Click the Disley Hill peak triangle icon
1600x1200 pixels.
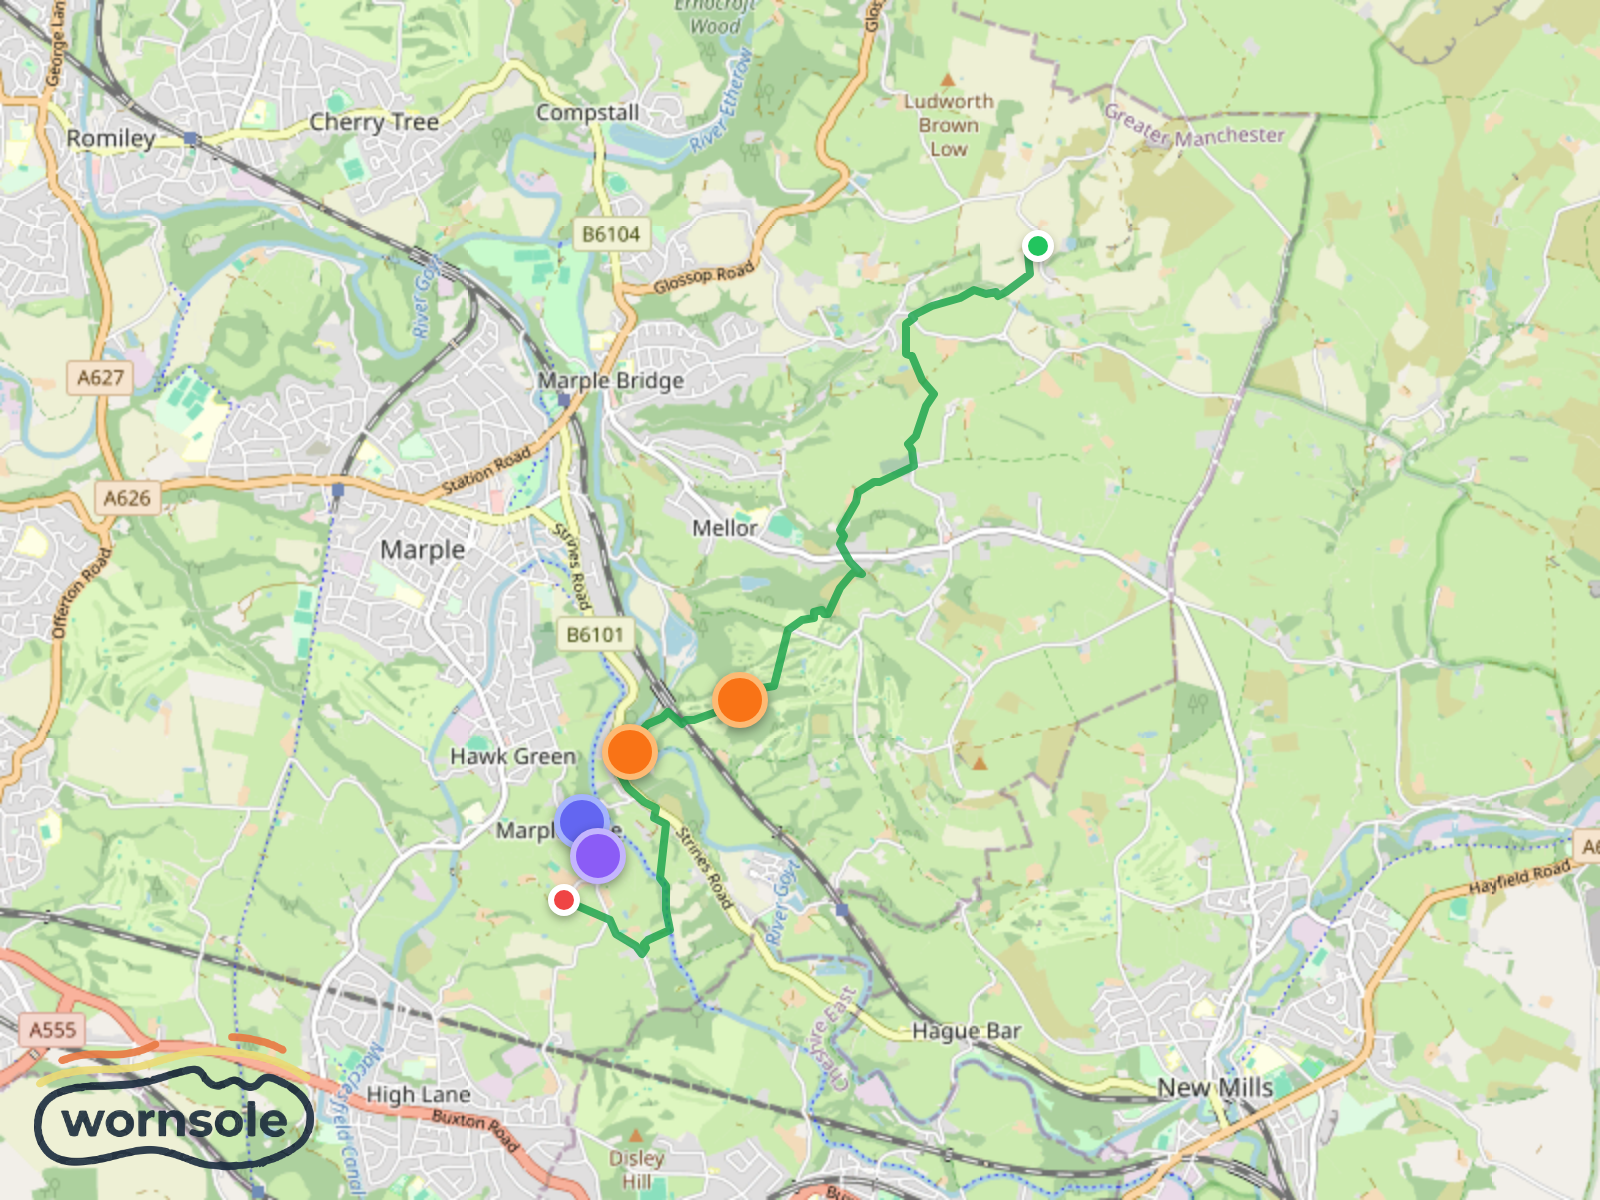click(636, 1136)
